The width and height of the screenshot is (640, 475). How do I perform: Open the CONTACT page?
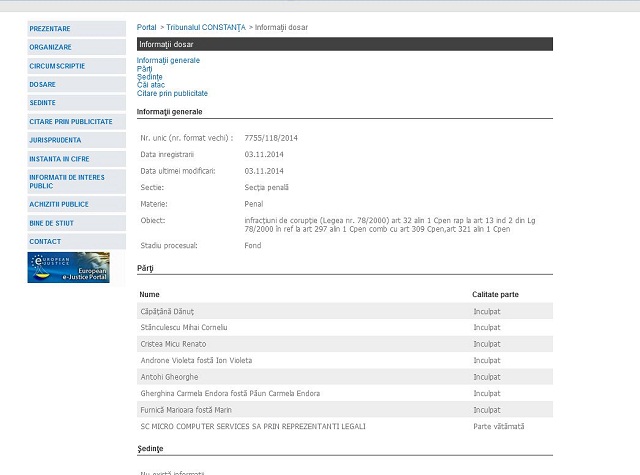click(46, 241)
